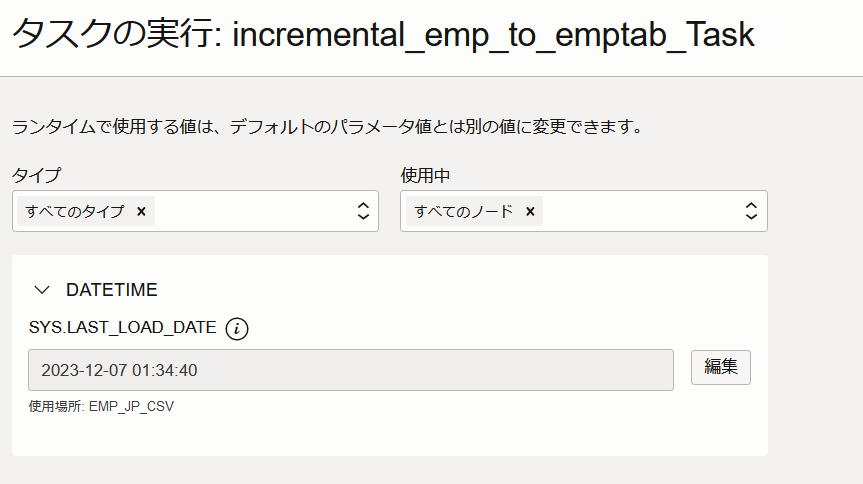Select the すべてのノード chip text
Screen dimensions: 863x484
point(464,211)
